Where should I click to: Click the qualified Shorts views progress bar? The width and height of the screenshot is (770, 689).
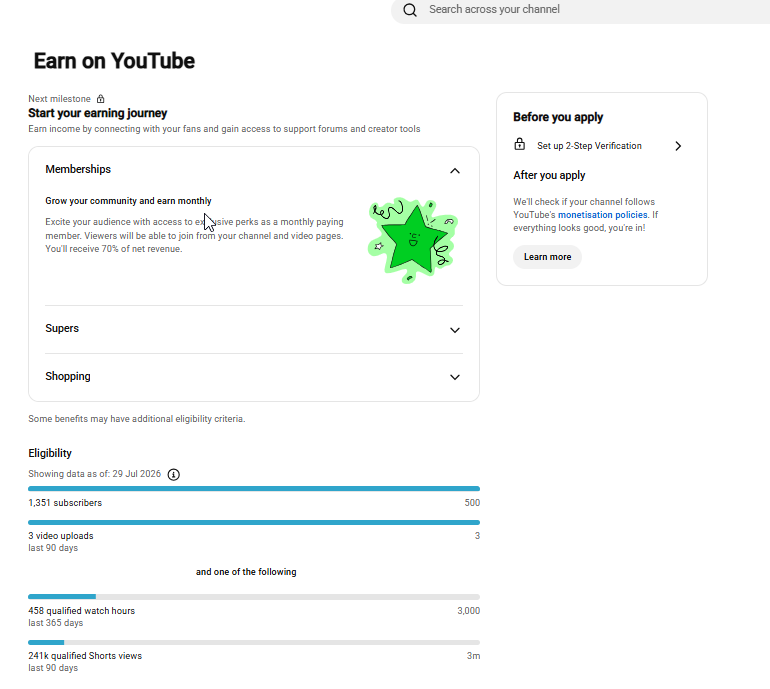(254, 642)
